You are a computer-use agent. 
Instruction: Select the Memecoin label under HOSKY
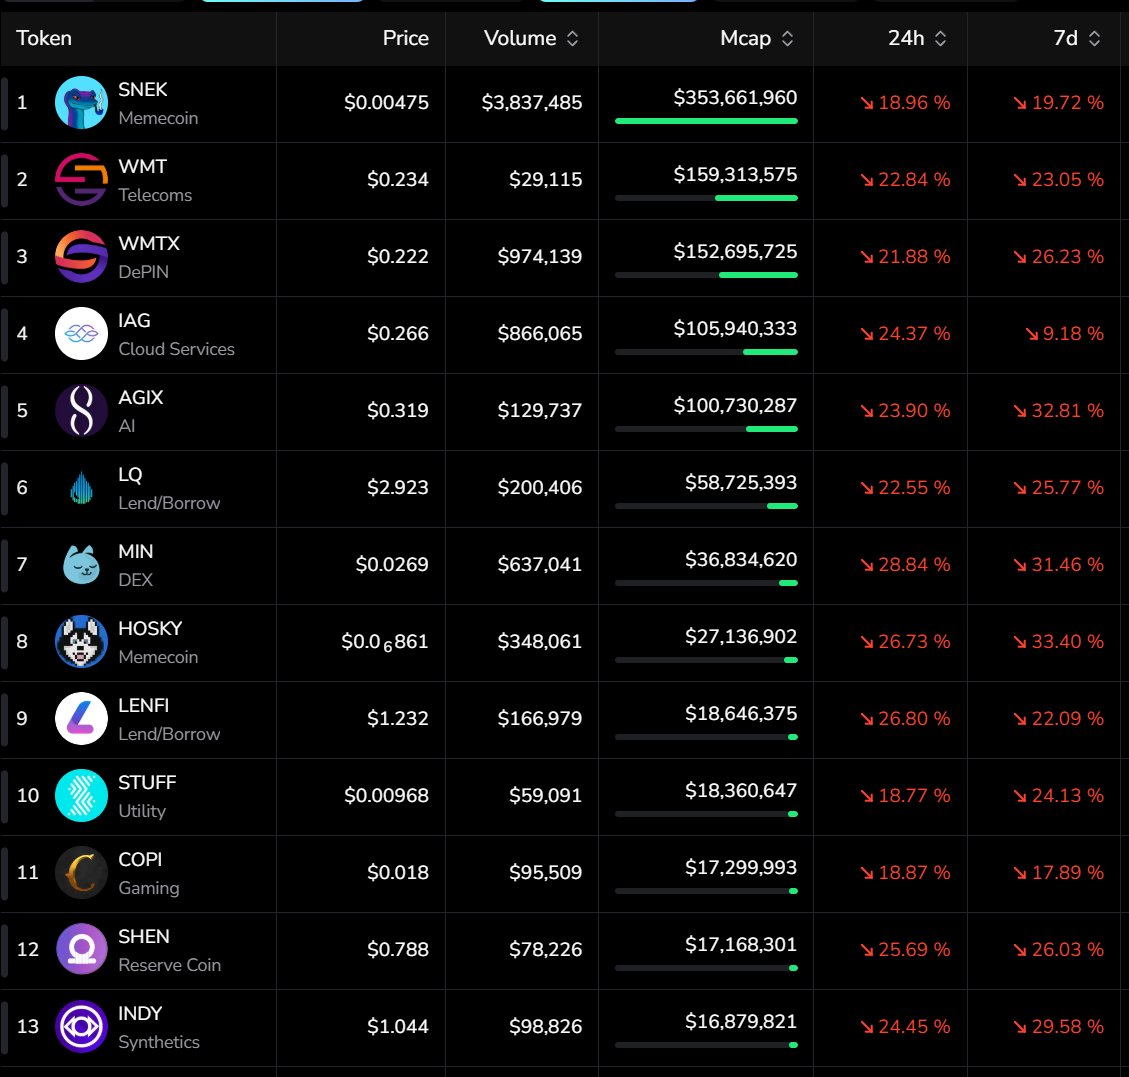pyautogui.click(x=158, y=657)
